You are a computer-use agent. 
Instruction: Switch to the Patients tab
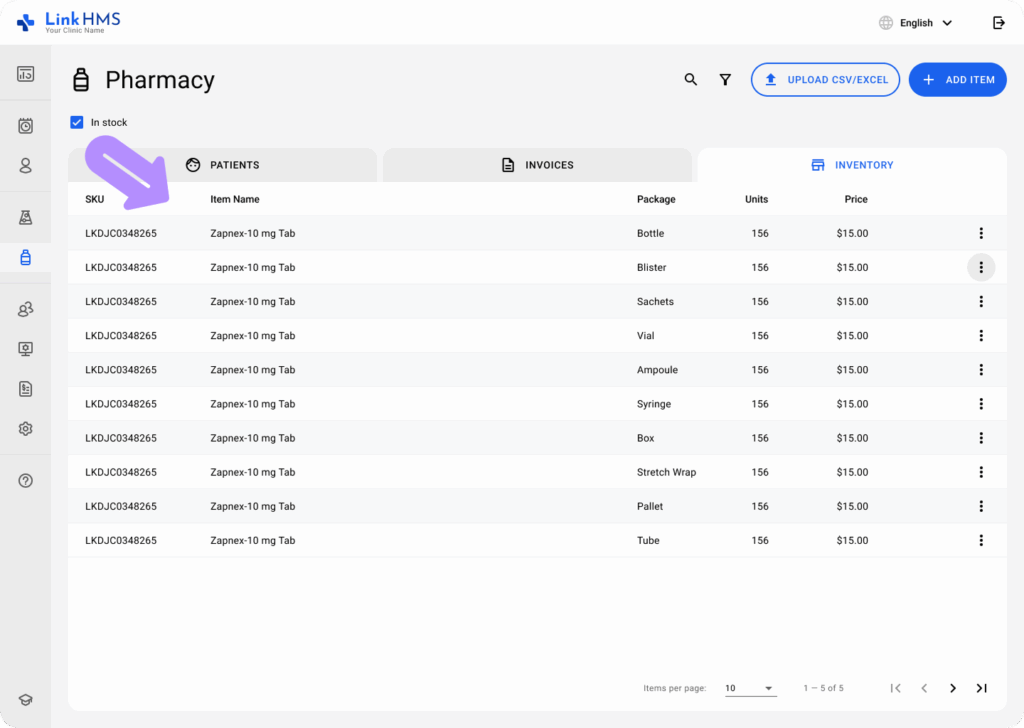pyautogui.click(x=223, y=165)
